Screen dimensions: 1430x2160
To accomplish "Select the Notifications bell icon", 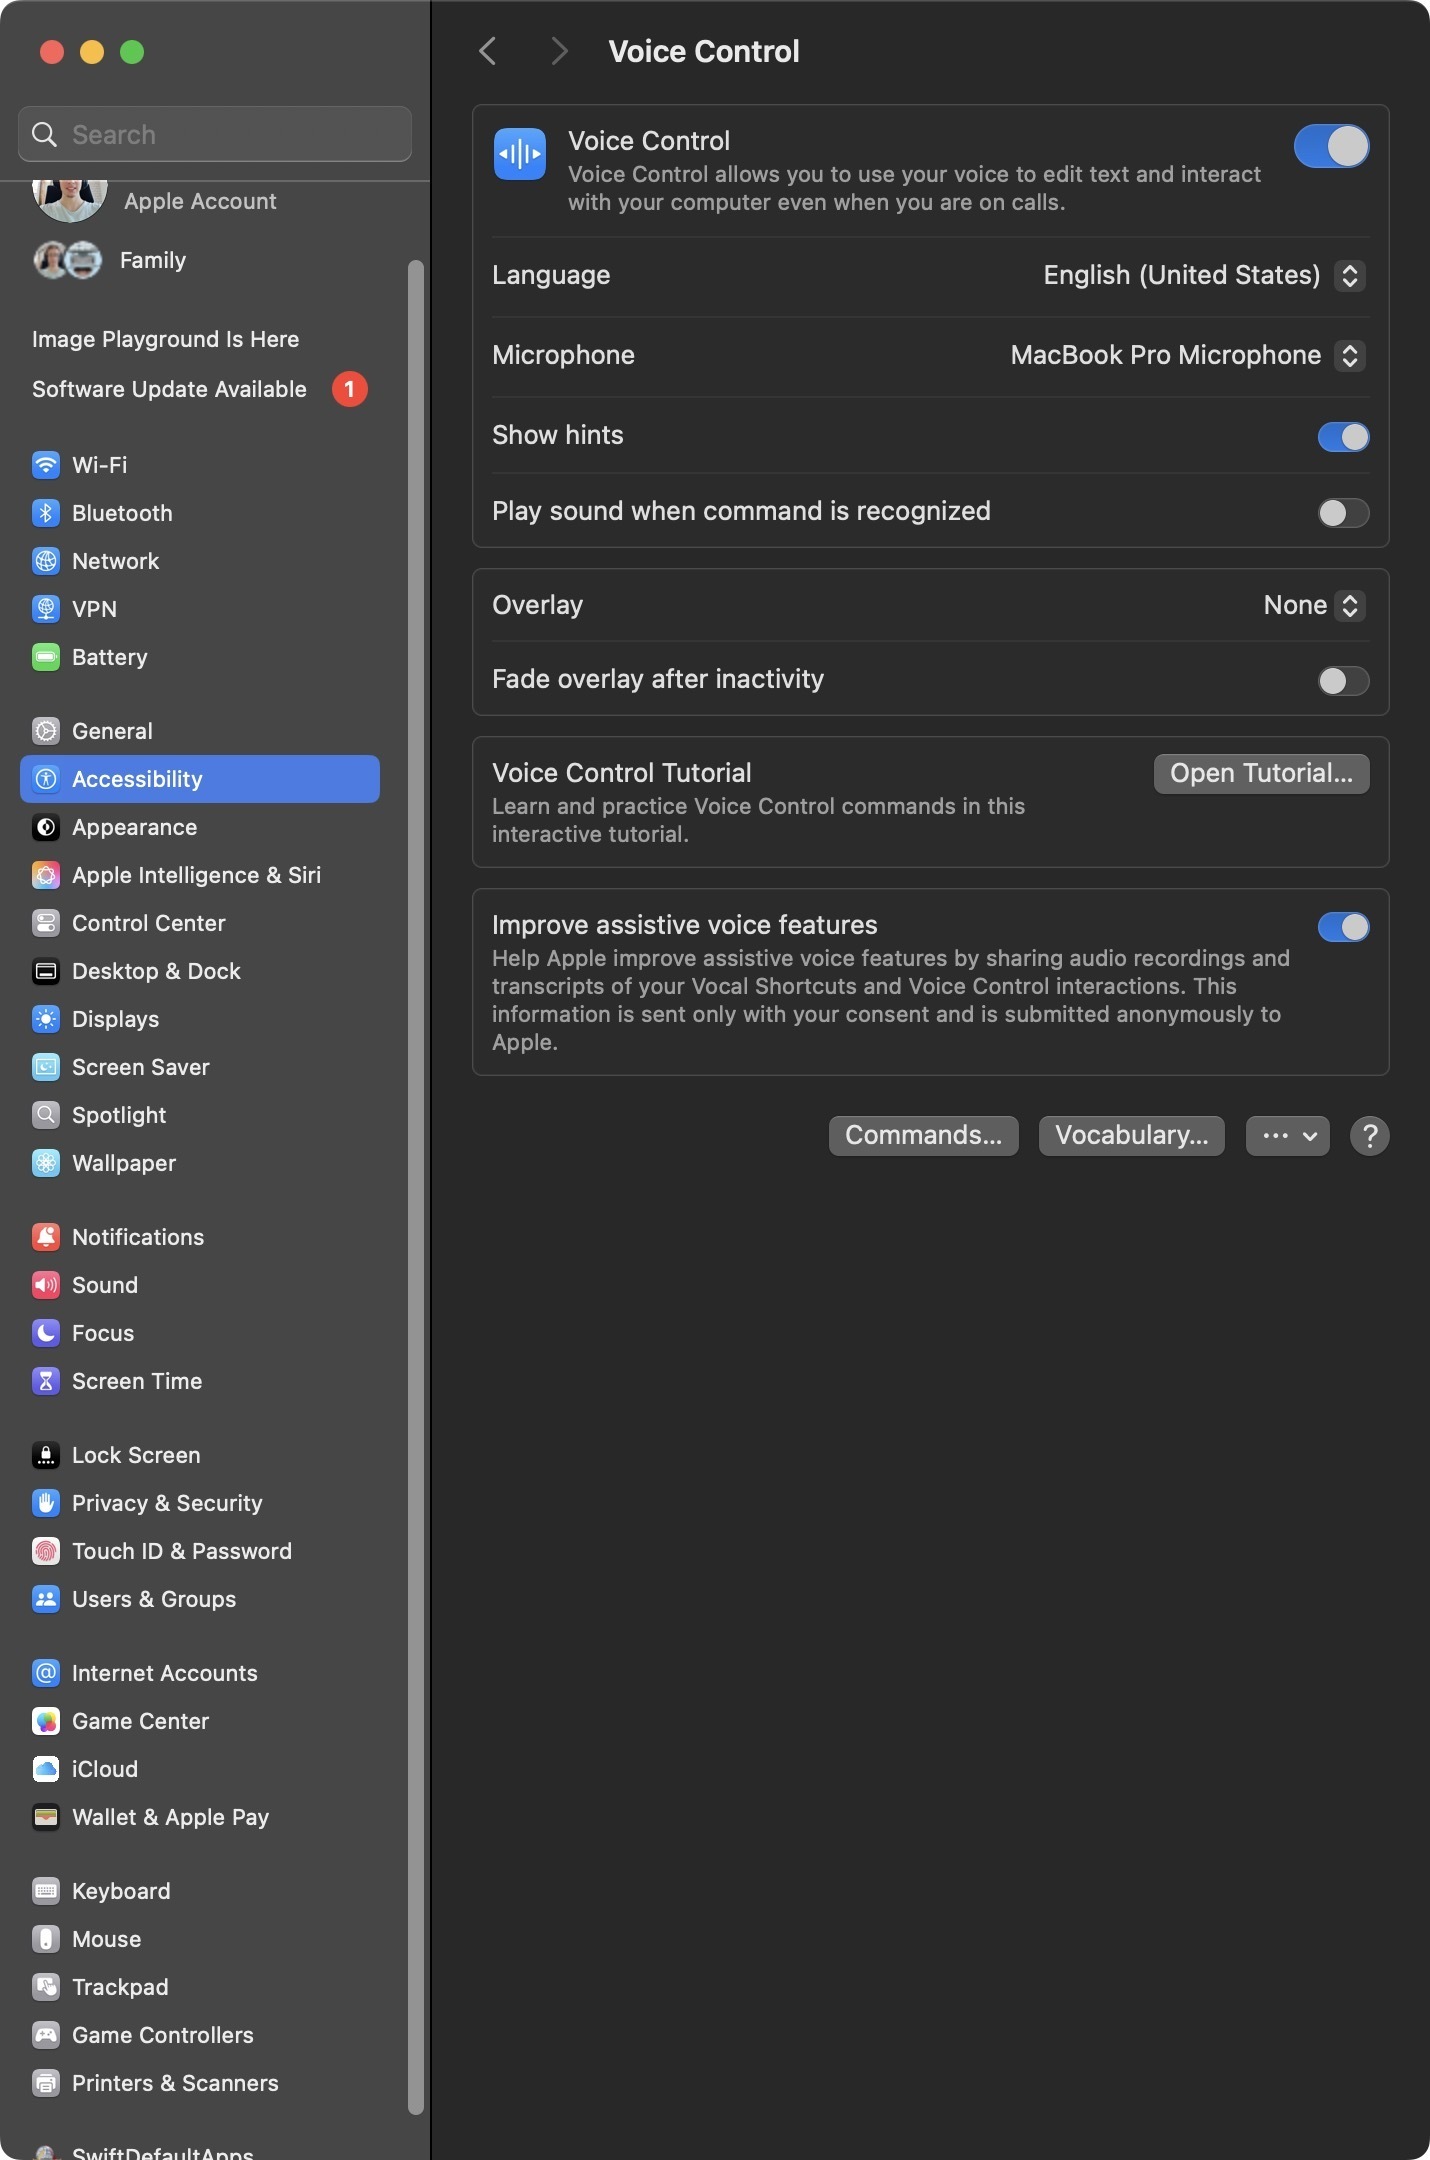I will (x=46, y=1237).
